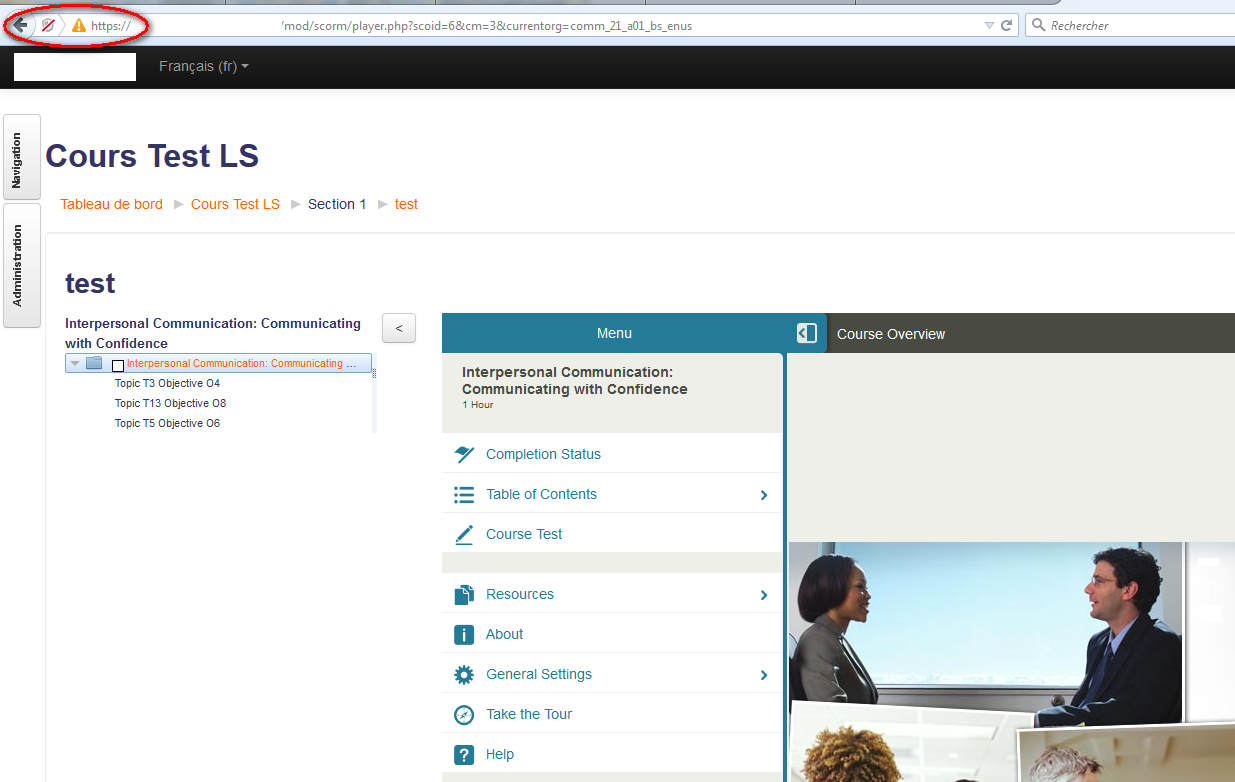The height and width of the screenshot is (782, 1235).
Task: Click the Section 1 breadcrumb text
Action: point(337,204)
